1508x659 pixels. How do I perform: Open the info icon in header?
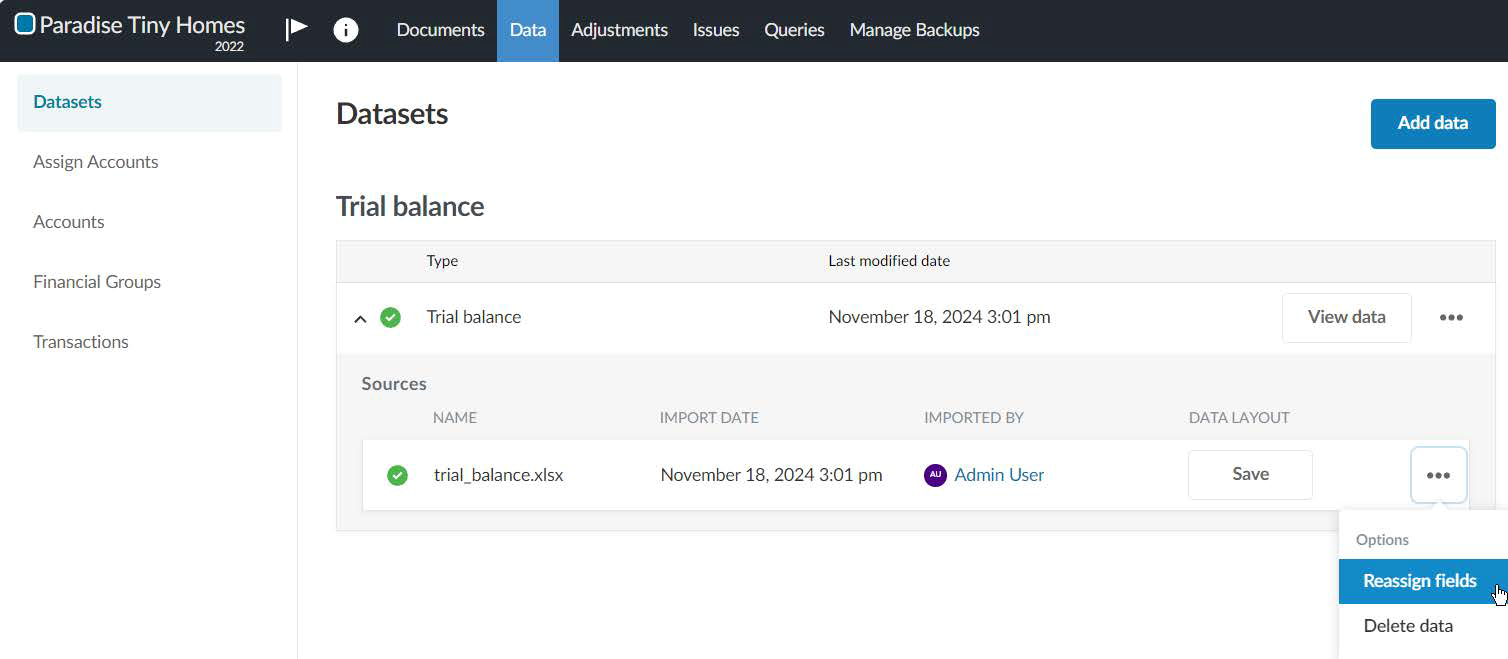(x=346, y=30)
